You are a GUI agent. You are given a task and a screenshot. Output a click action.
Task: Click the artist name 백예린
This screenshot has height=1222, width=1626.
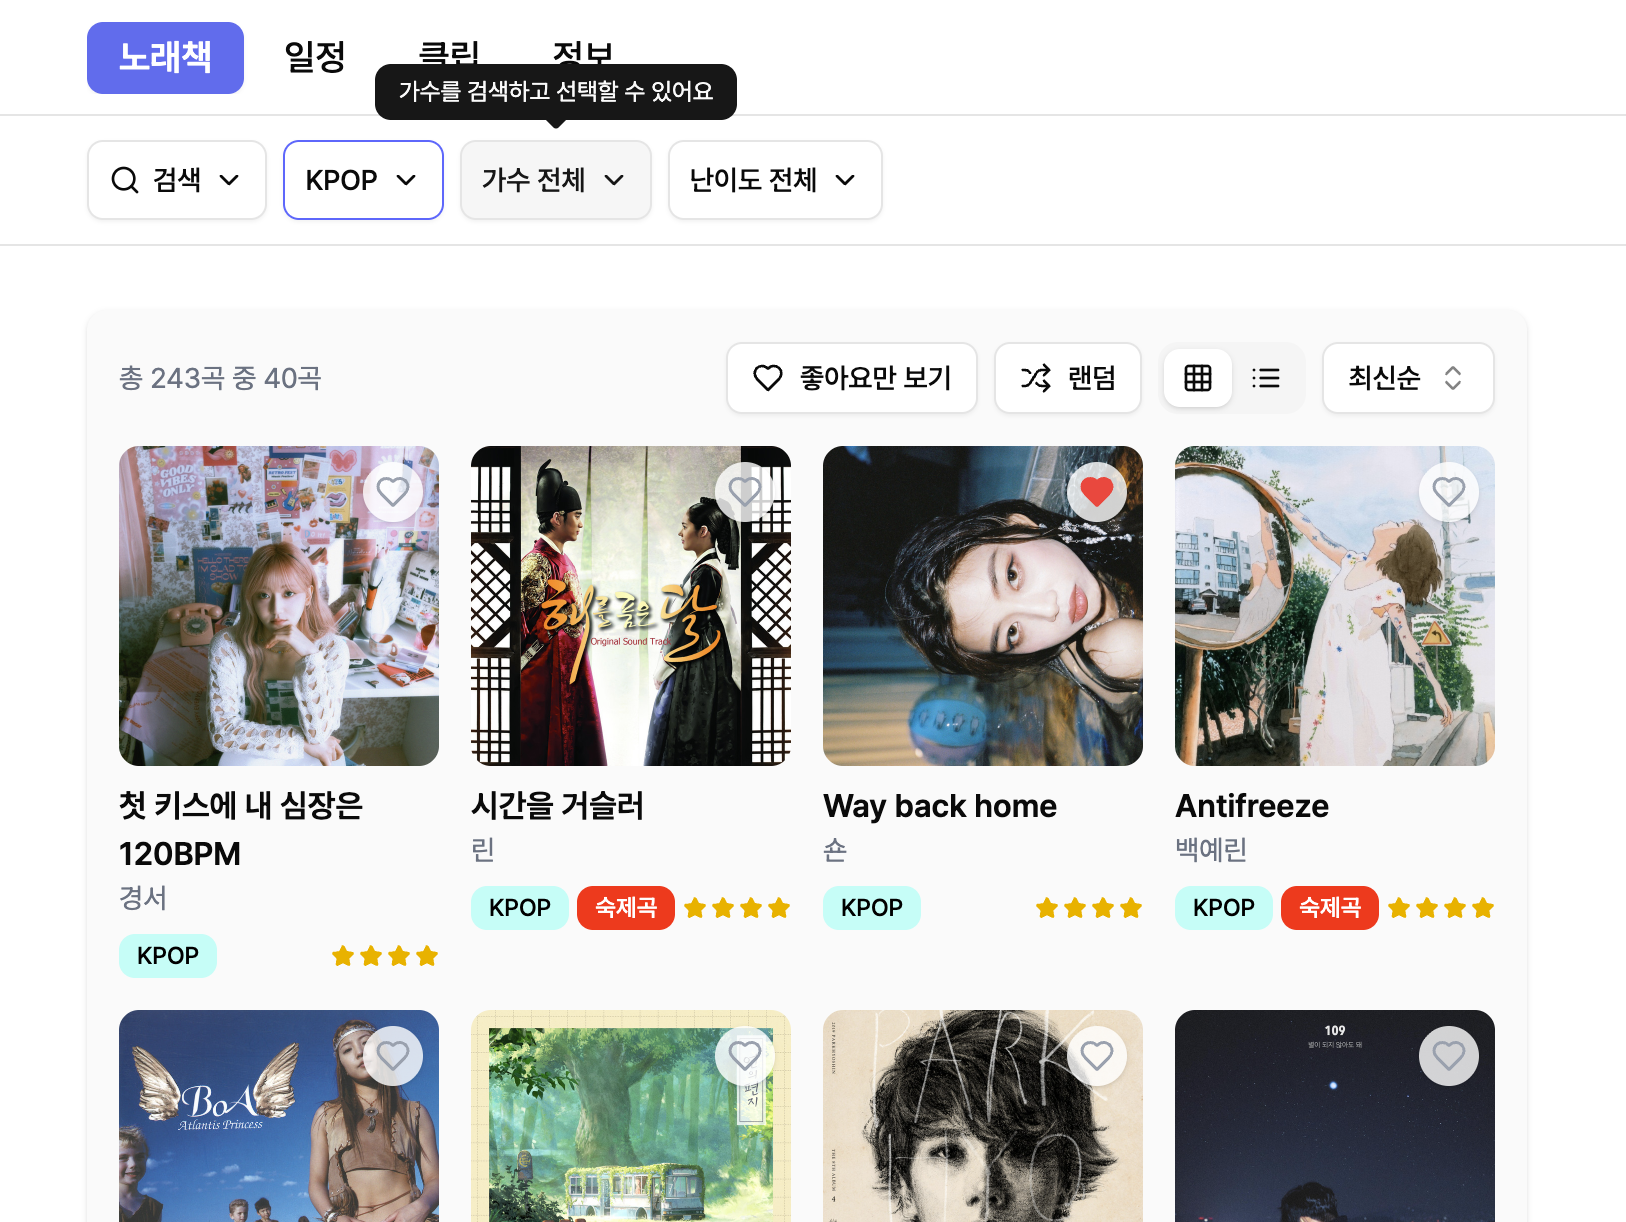tap(1211, 850)
